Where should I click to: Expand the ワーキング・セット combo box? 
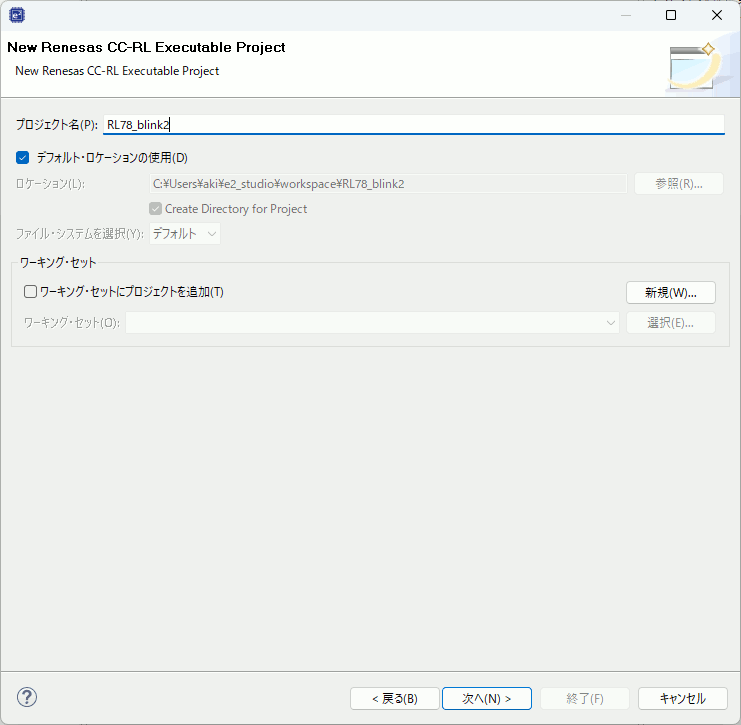pos(372,323)
